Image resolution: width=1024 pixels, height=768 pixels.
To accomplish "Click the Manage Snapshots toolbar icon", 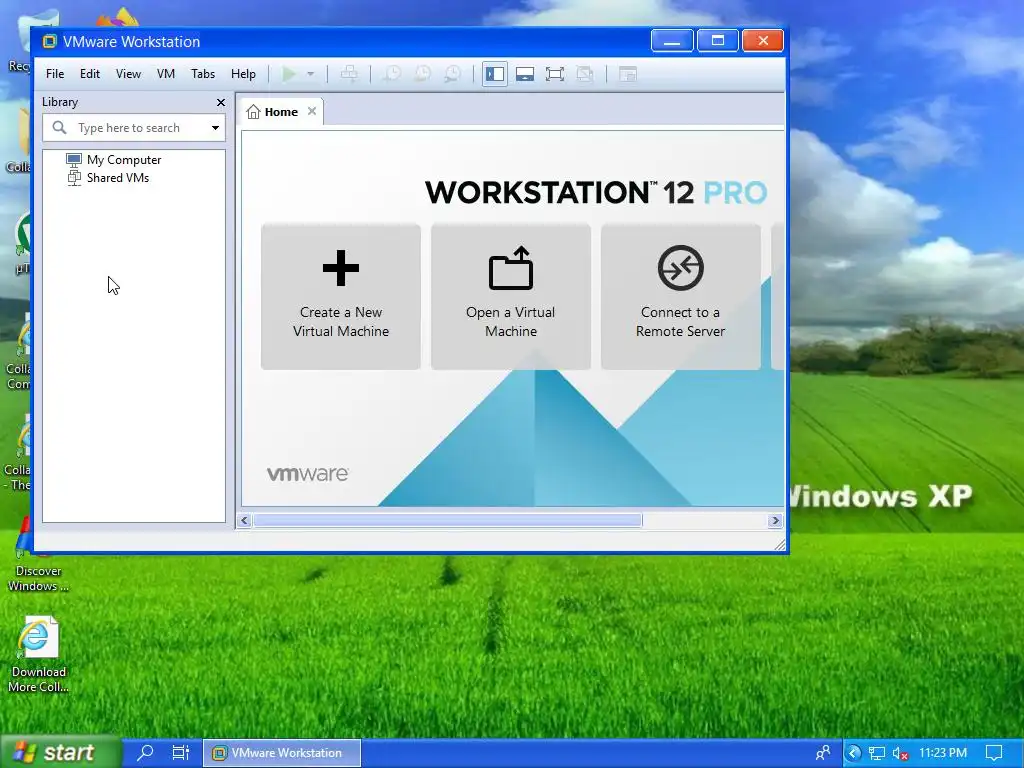I will 452,74.
